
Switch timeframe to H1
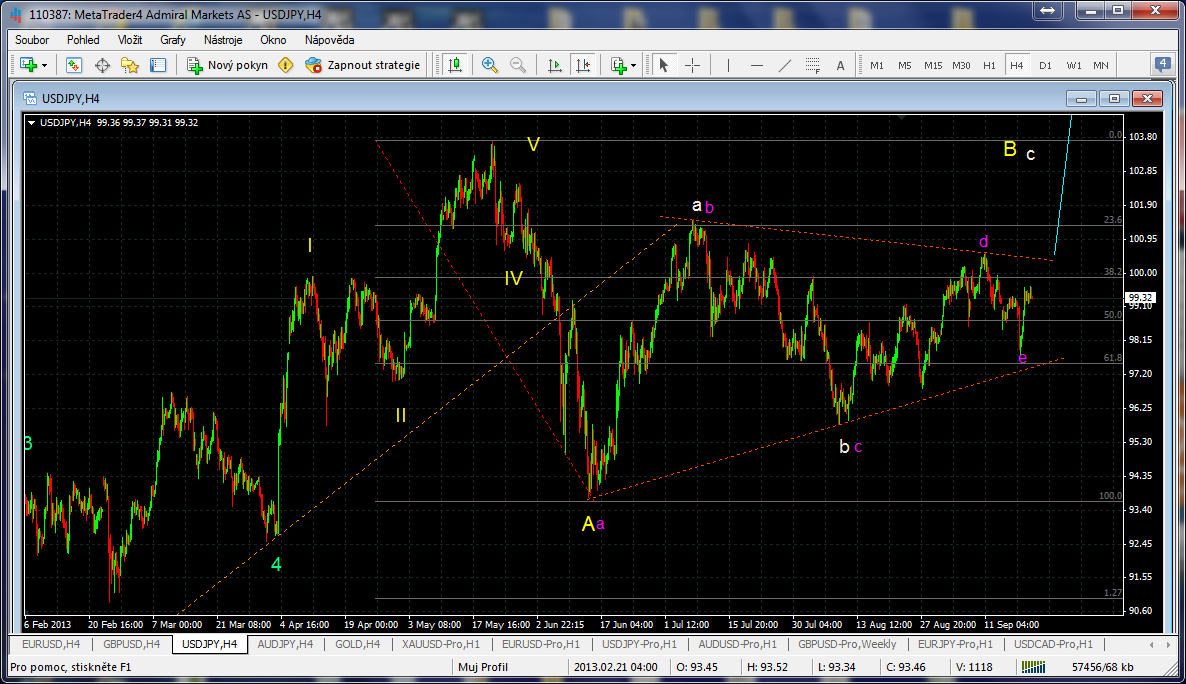point(989,65)
